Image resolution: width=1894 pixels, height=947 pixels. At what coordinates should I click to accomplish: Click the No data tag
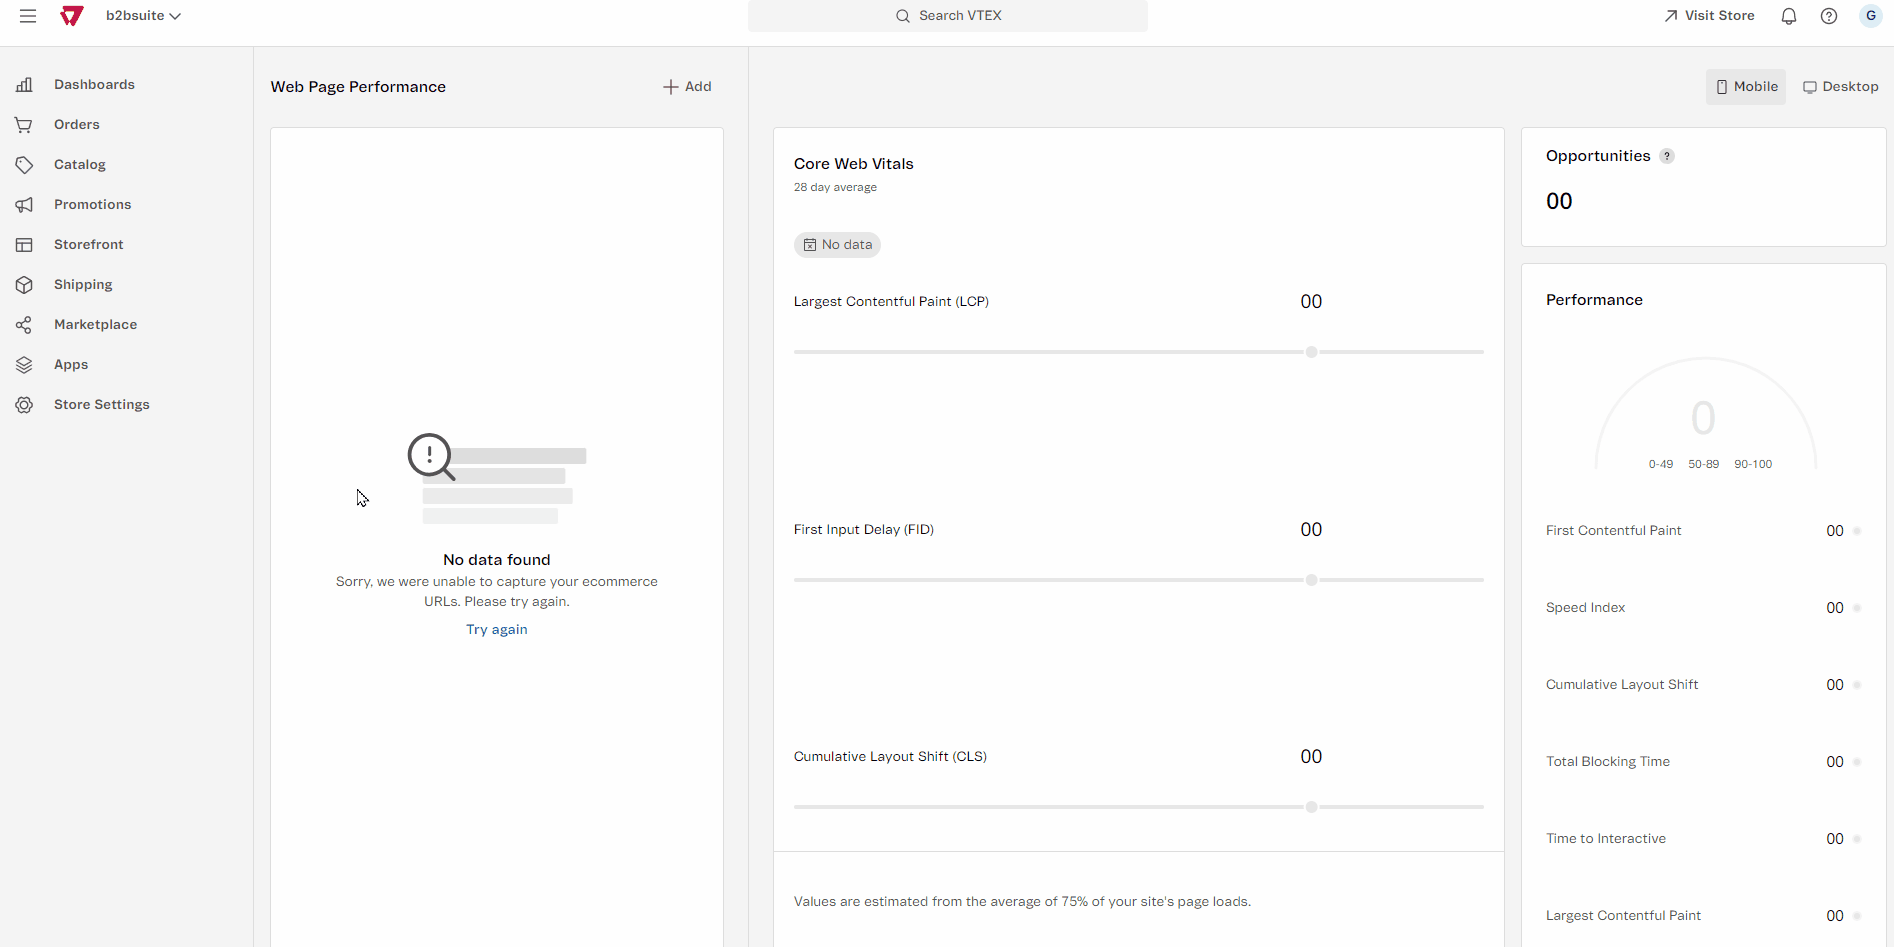(x=837, y=245)
